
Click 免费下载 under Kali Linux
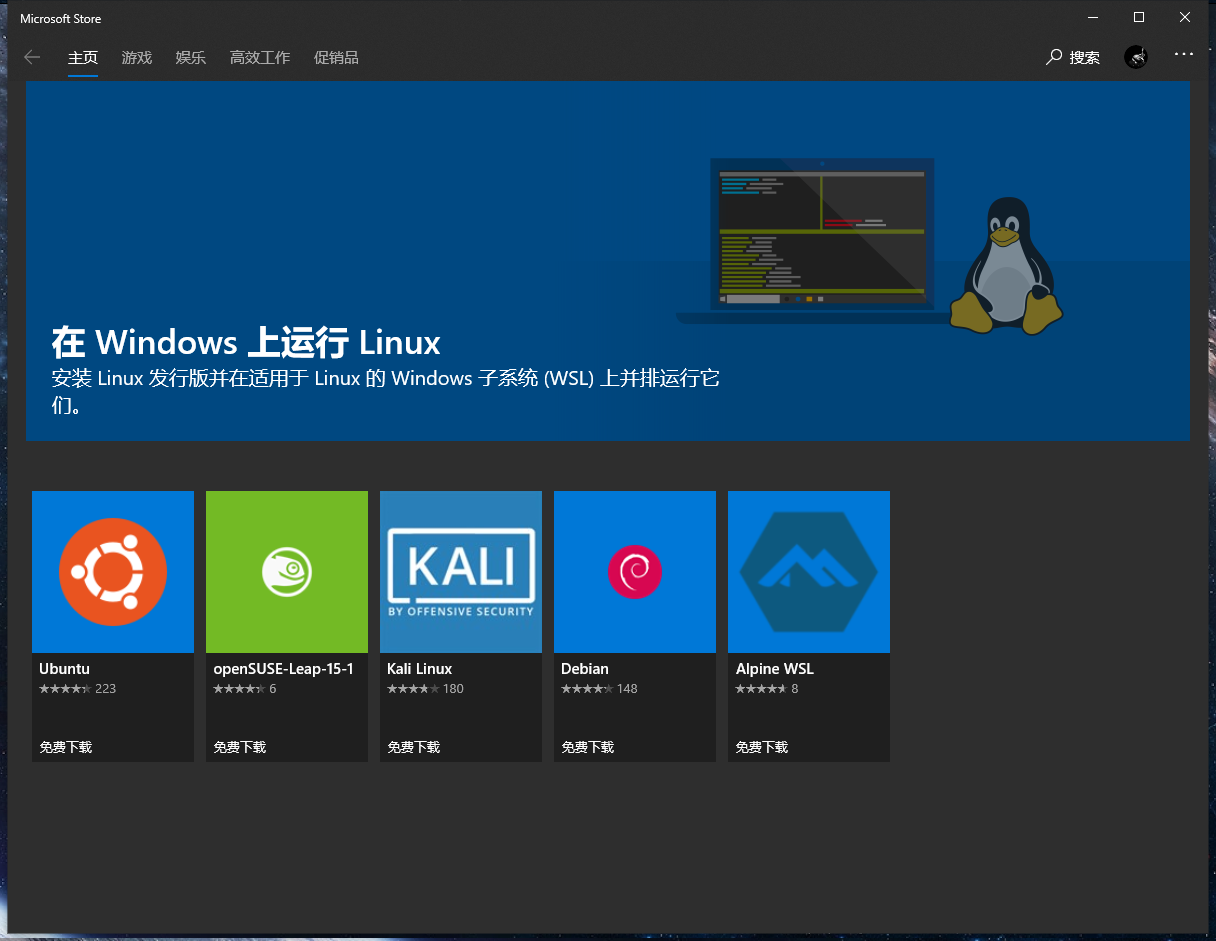tap(414, 747)
